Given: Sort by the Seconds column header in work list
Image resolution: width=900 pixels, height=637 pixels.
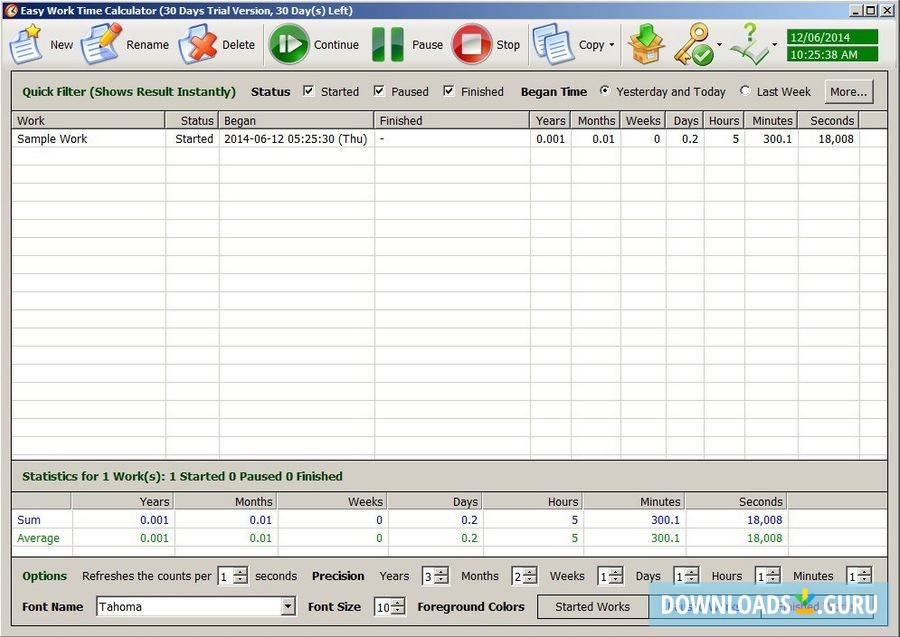Looking at the screenshot, I should click(x=829, y=121).
